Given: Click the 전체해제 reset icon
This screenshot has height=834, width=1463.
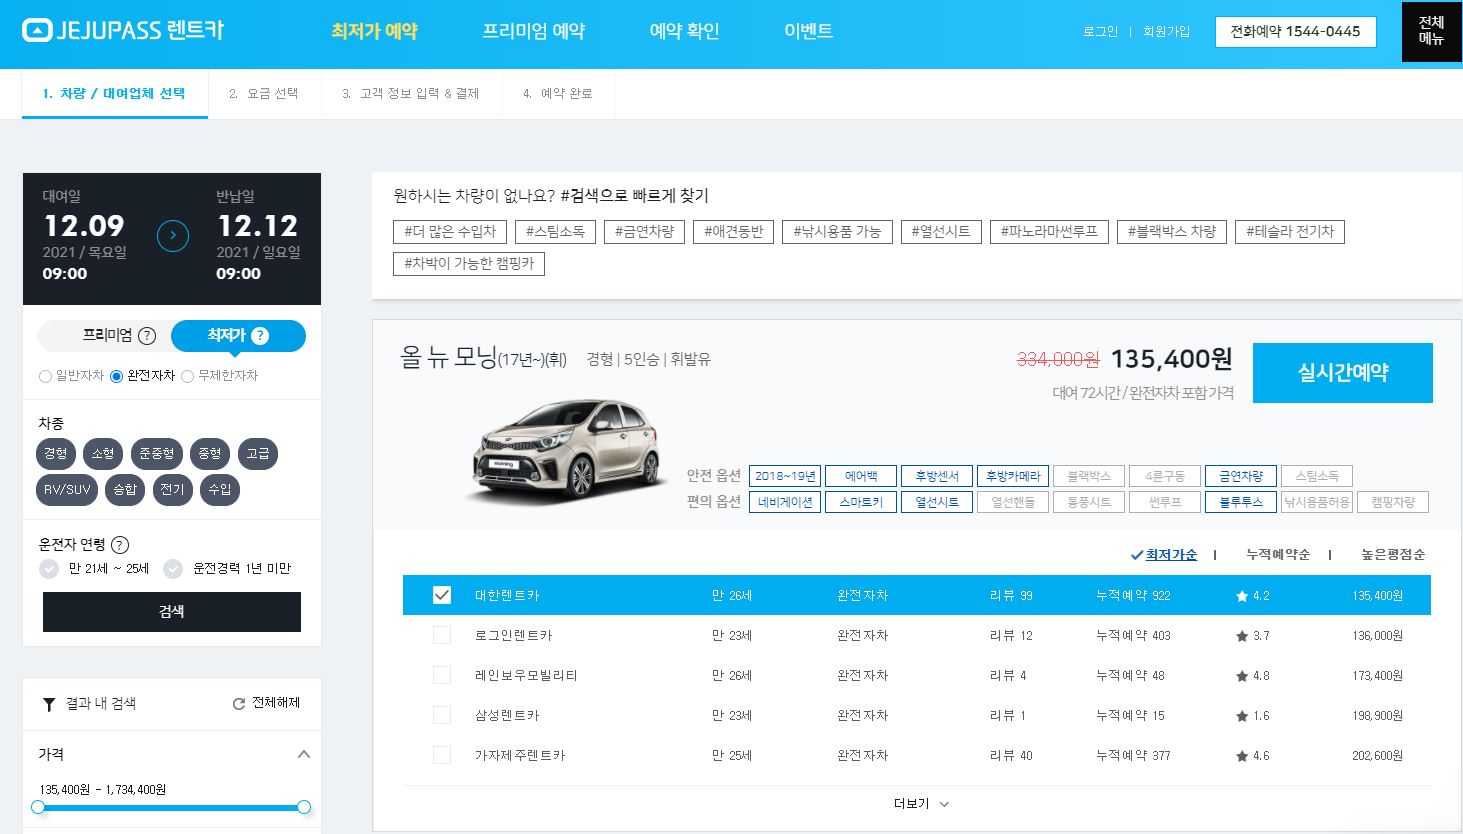Looking at the screenshot, I should (x=238, y=704).
